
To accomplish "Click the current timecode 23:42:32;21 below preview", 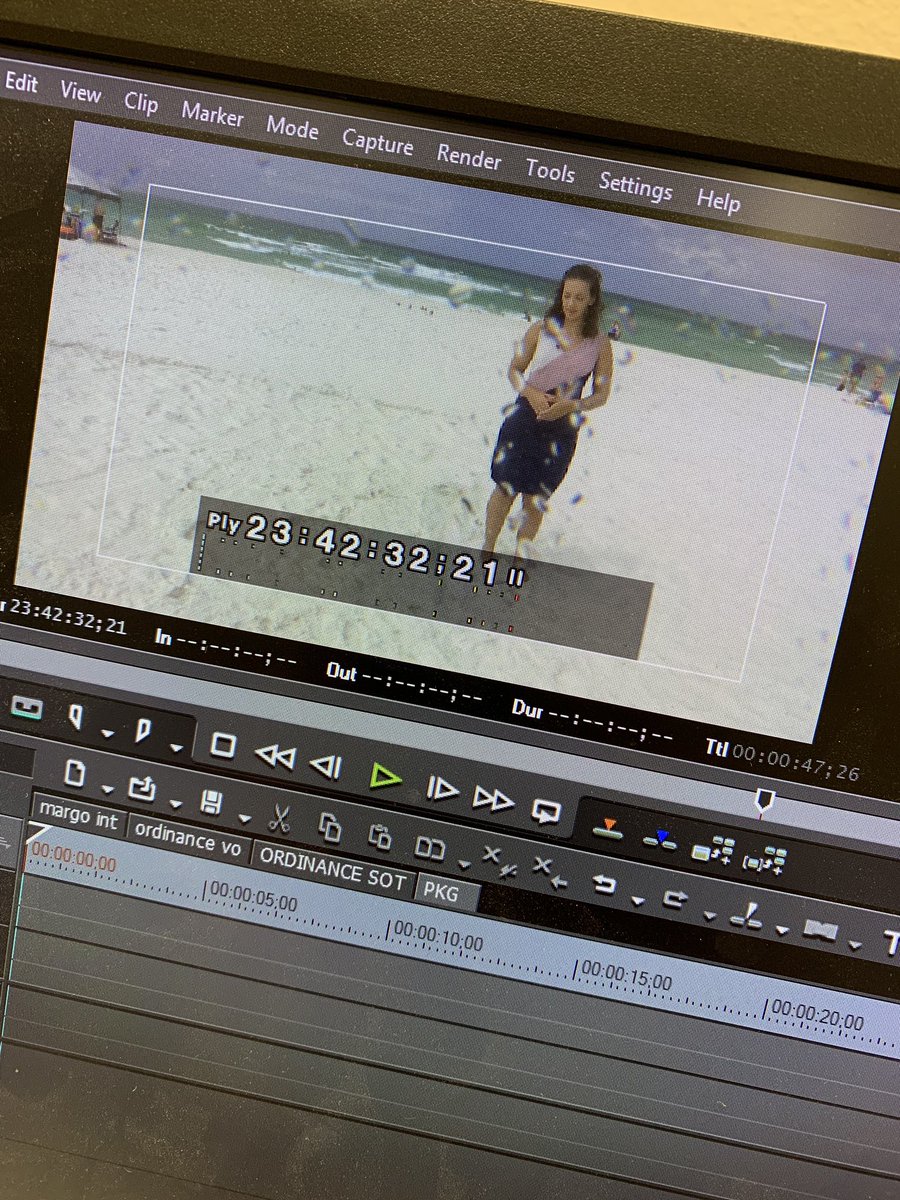I will click(67, 617).
